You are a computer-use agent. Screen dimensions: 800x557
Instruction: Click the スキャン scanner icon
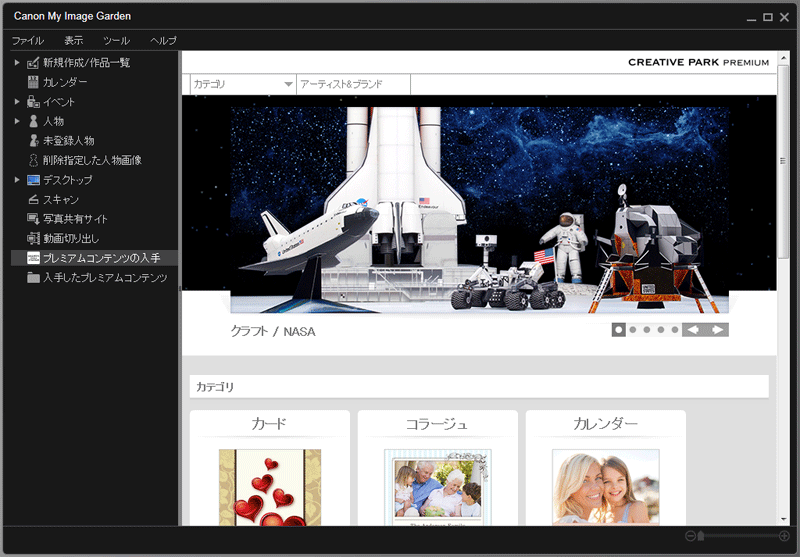[33, 199]
